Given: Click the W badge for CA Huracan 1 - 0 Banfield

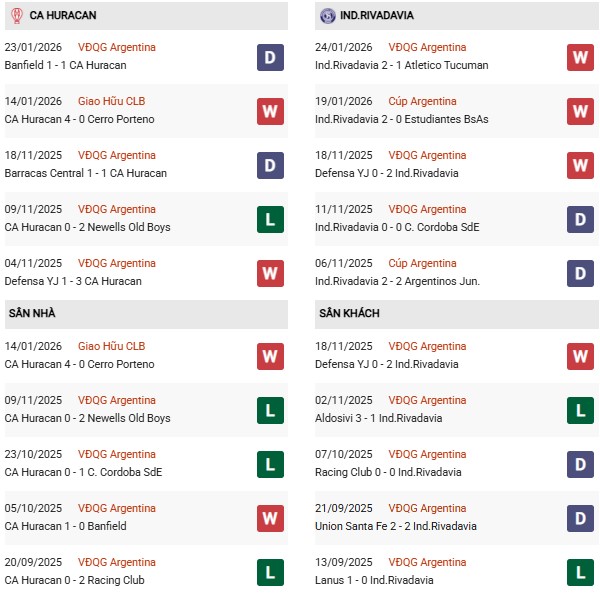Looking at the screenshot, I should coord(270,518).
